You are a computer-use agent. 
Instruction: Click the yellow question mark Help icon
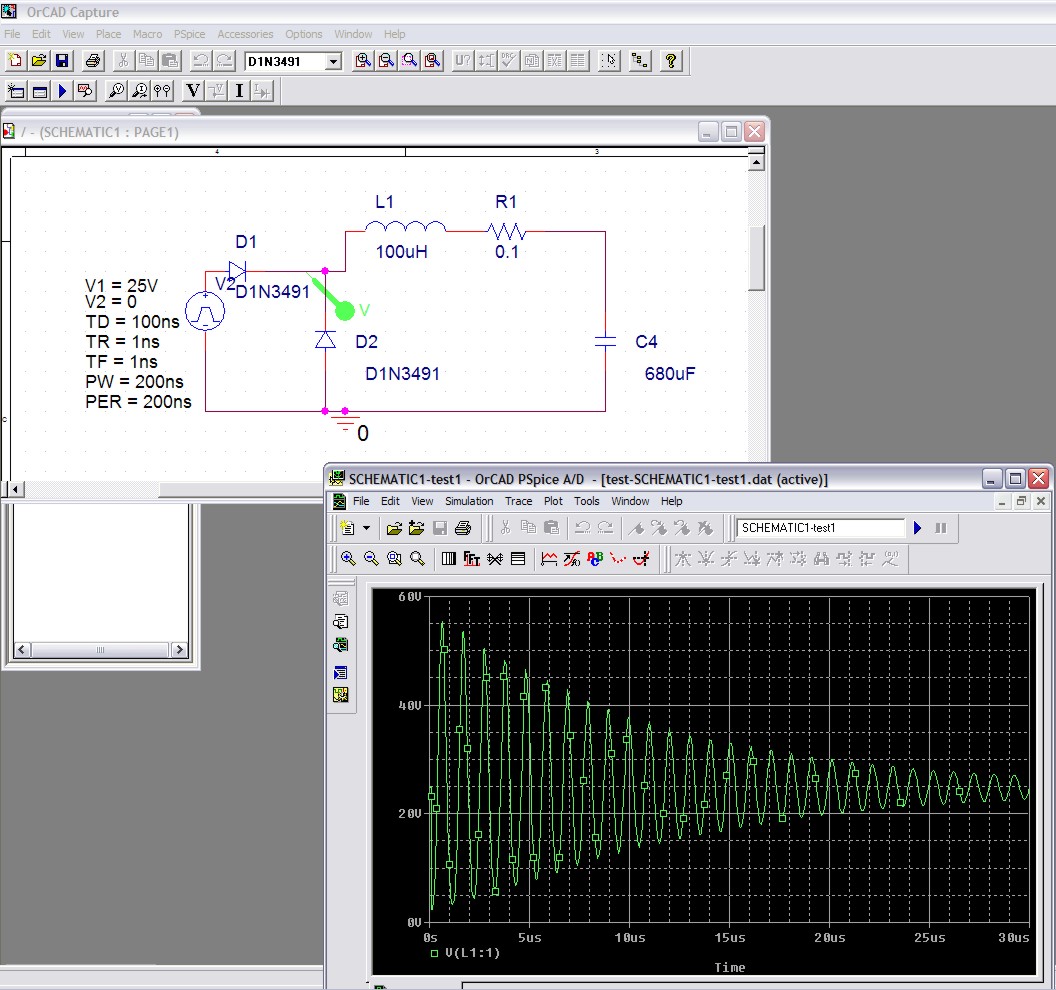tap(670, 61)
